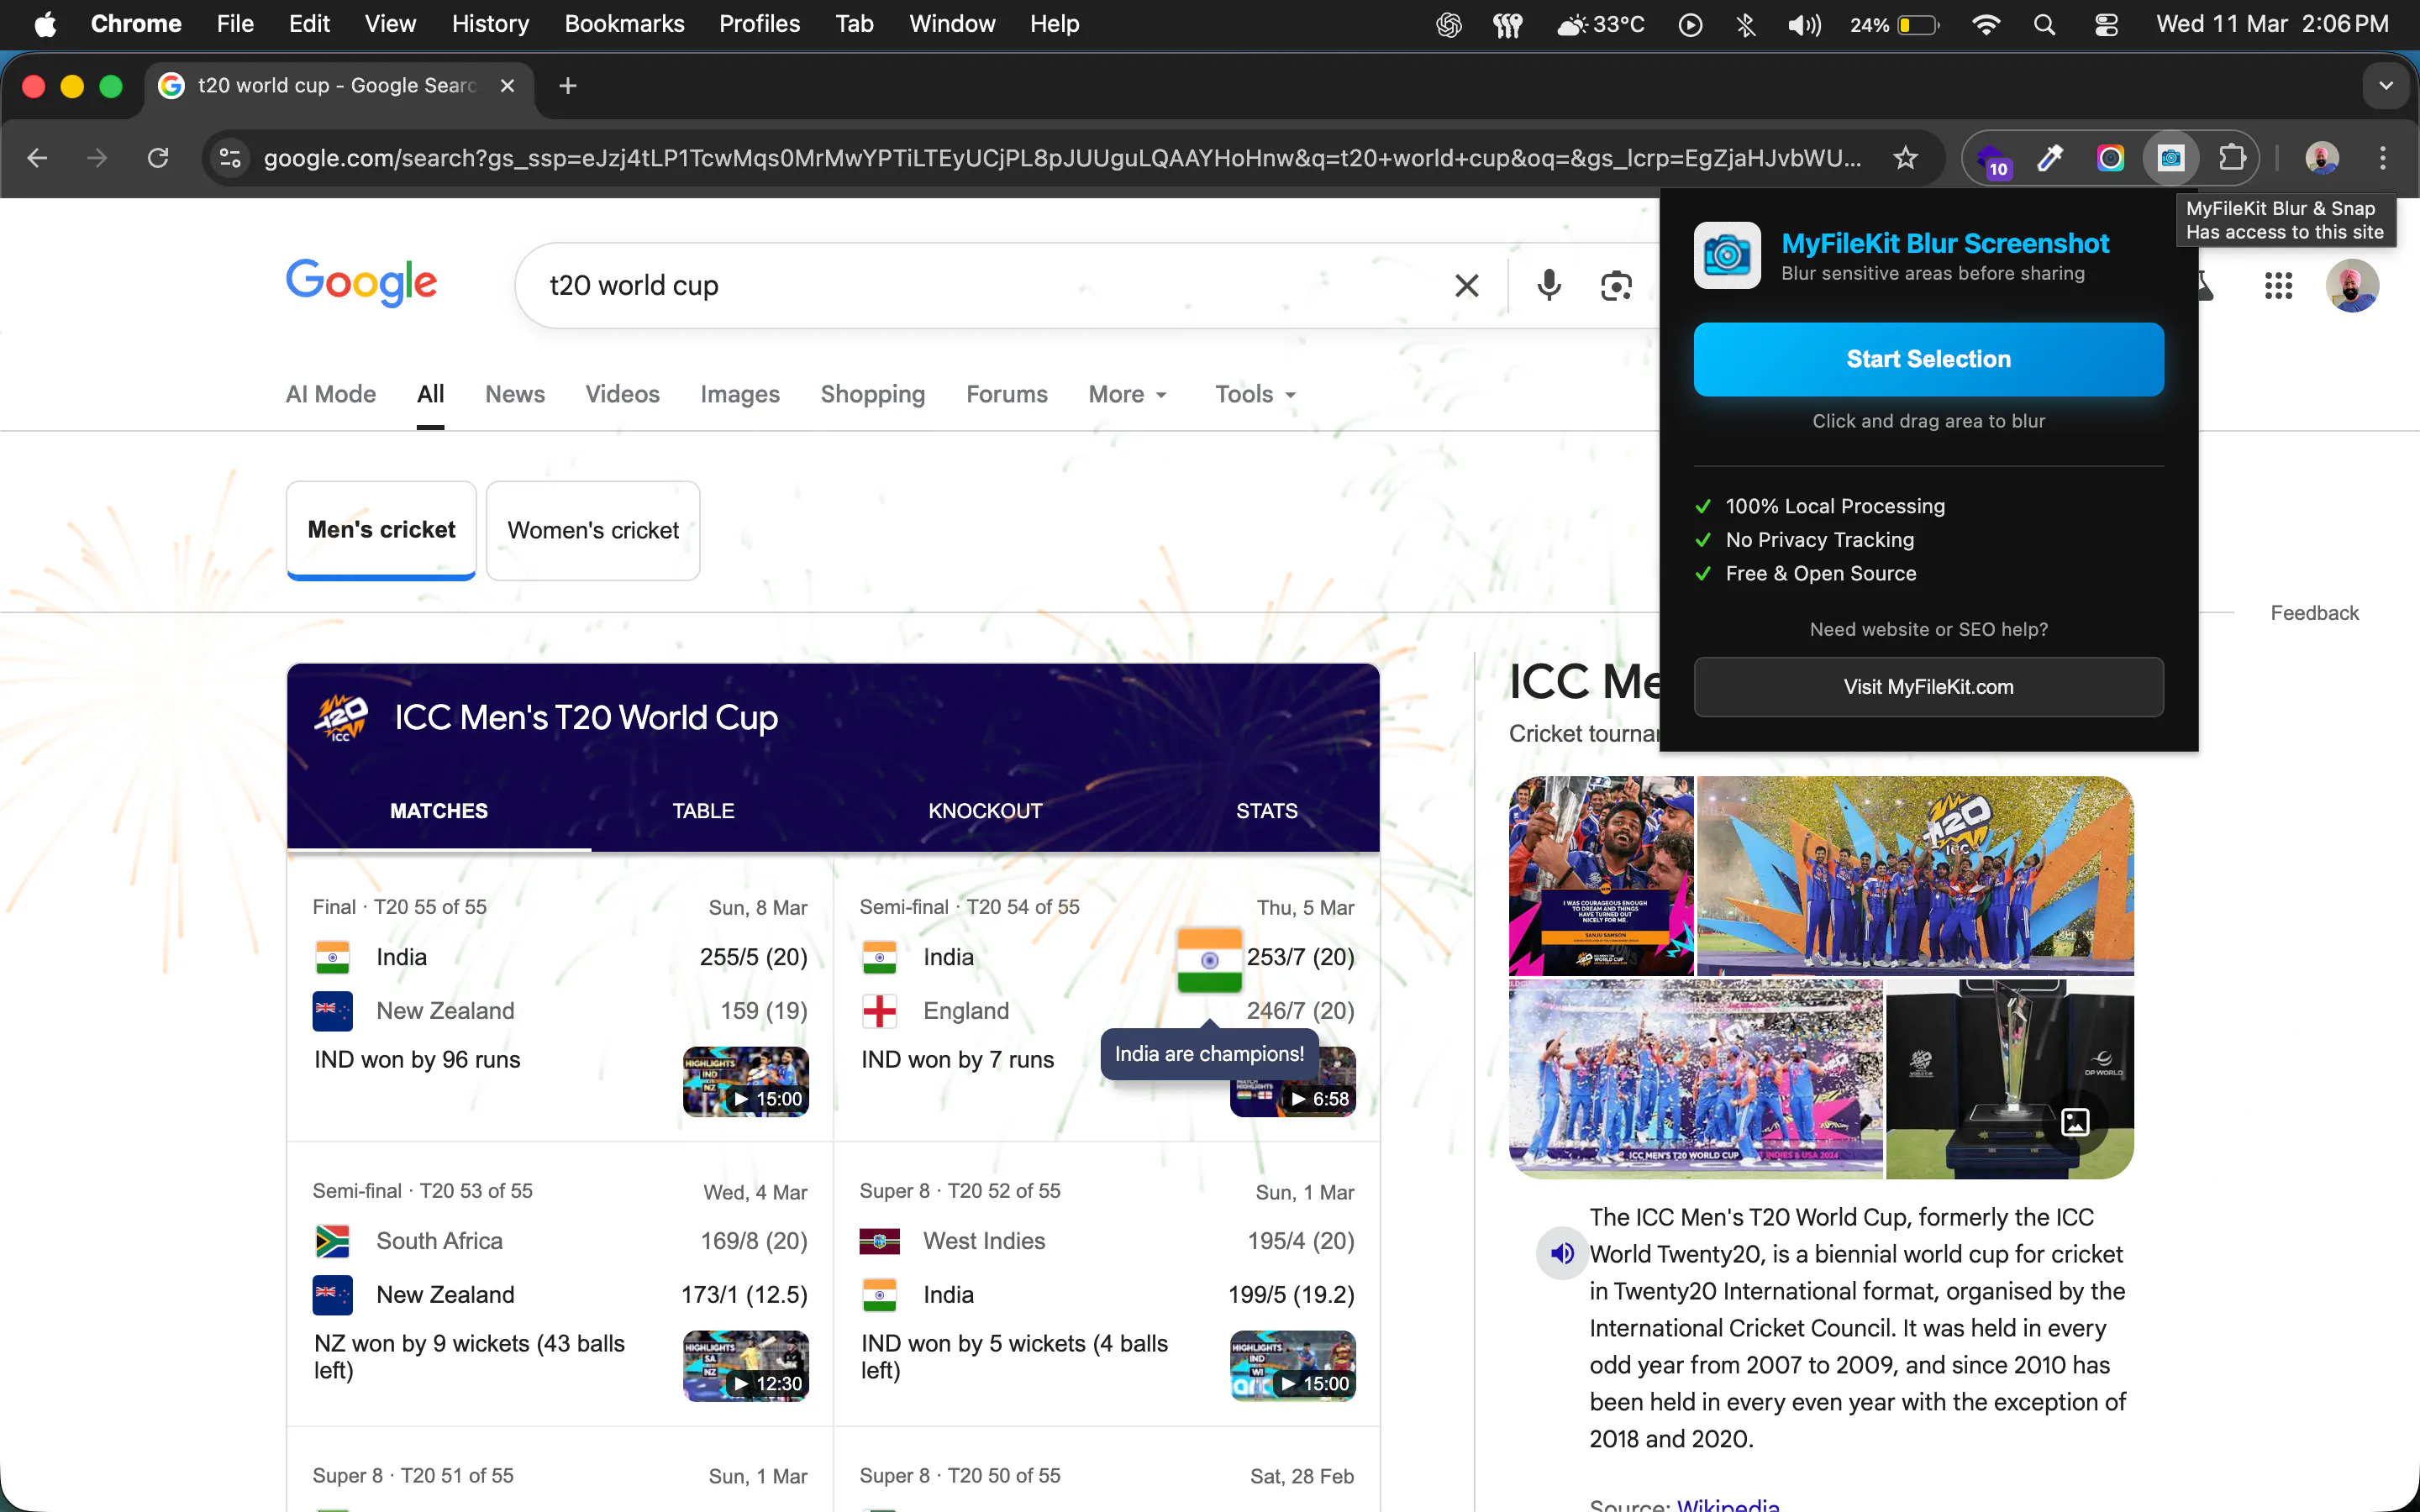This screenshot has width=2420, height=1512.
Task: Reload the page
Action: tap(158, 158)
